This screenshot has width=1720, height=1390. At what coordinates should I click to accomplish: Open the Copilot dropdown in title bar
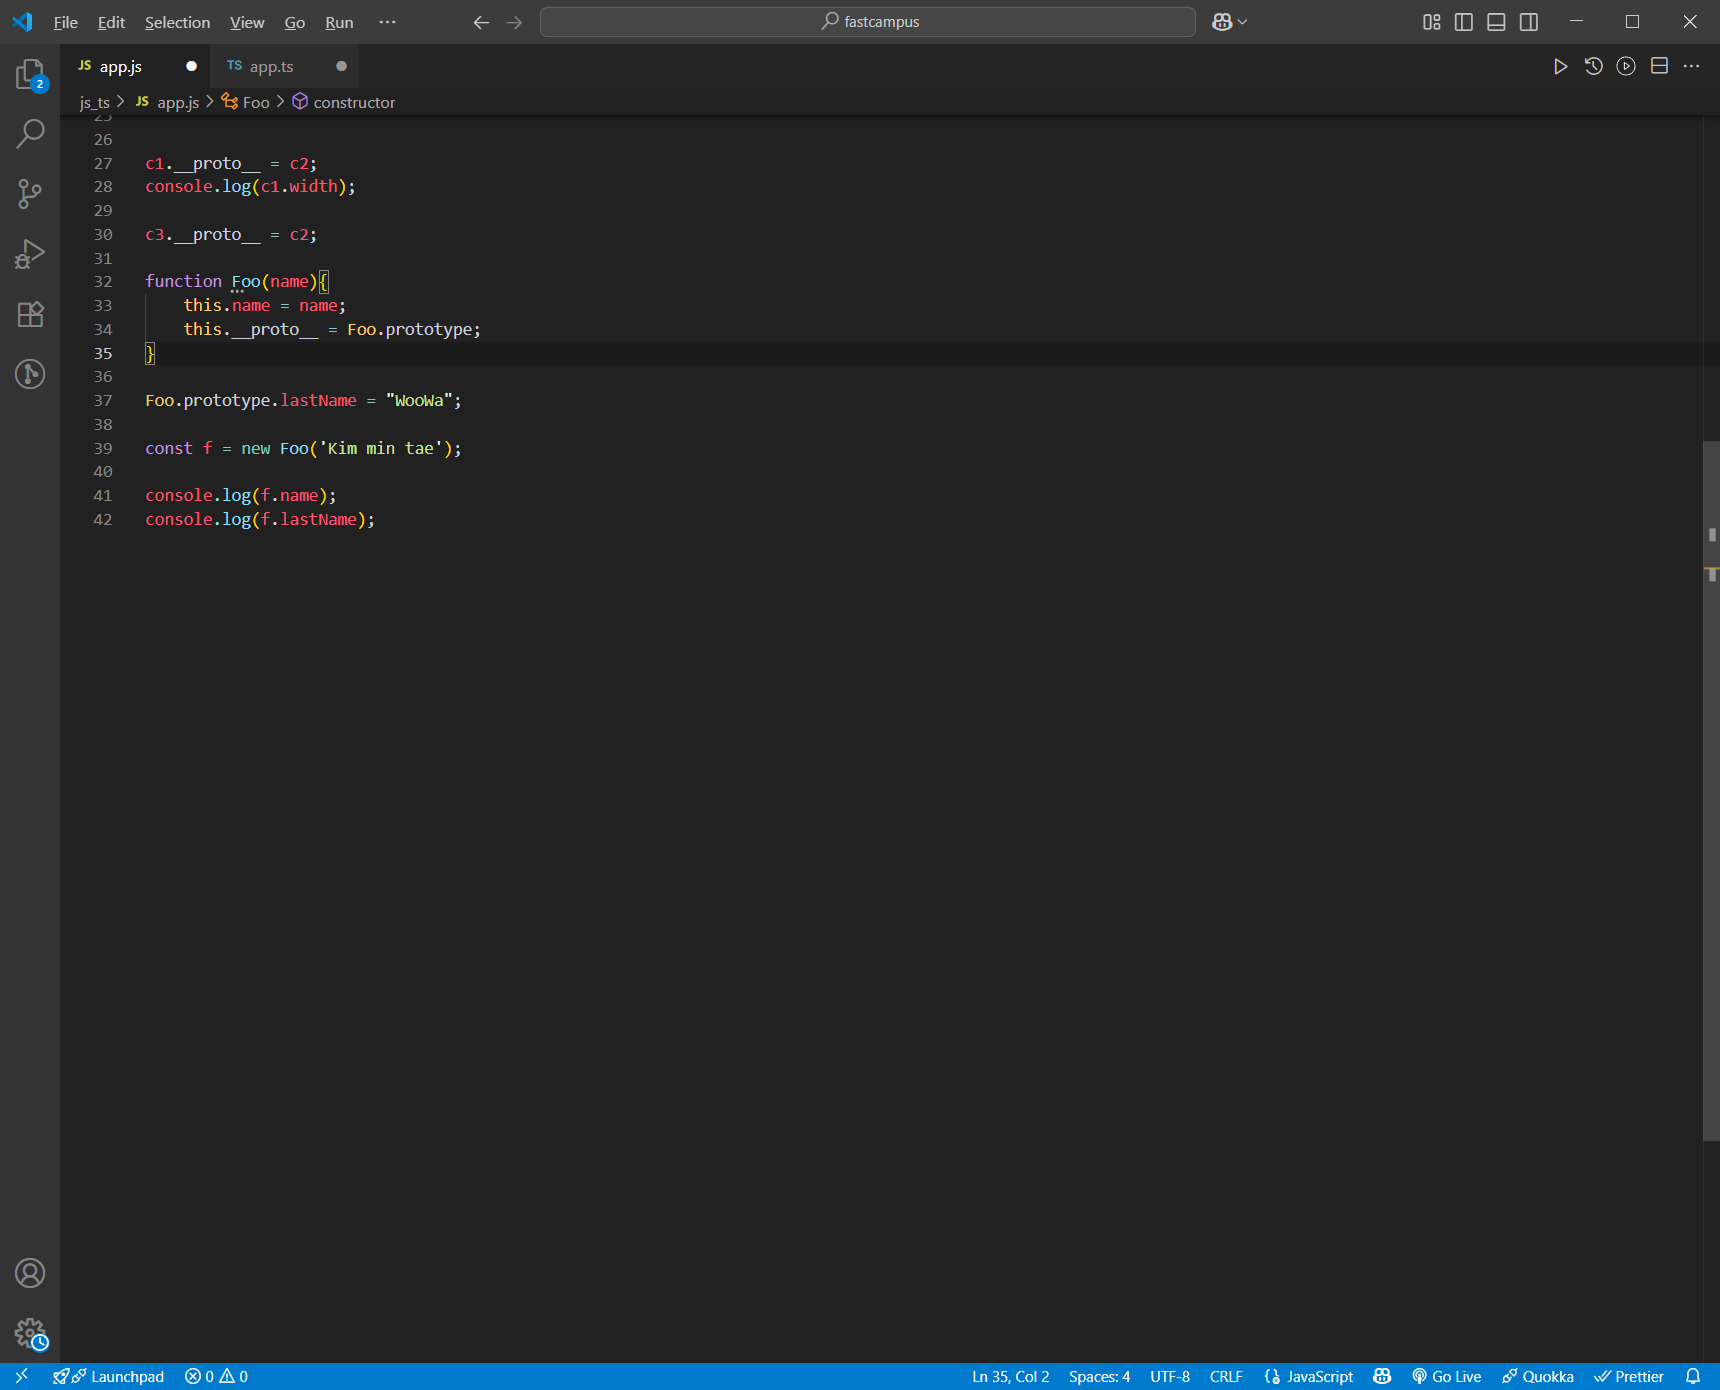[x=1230, y=22]
